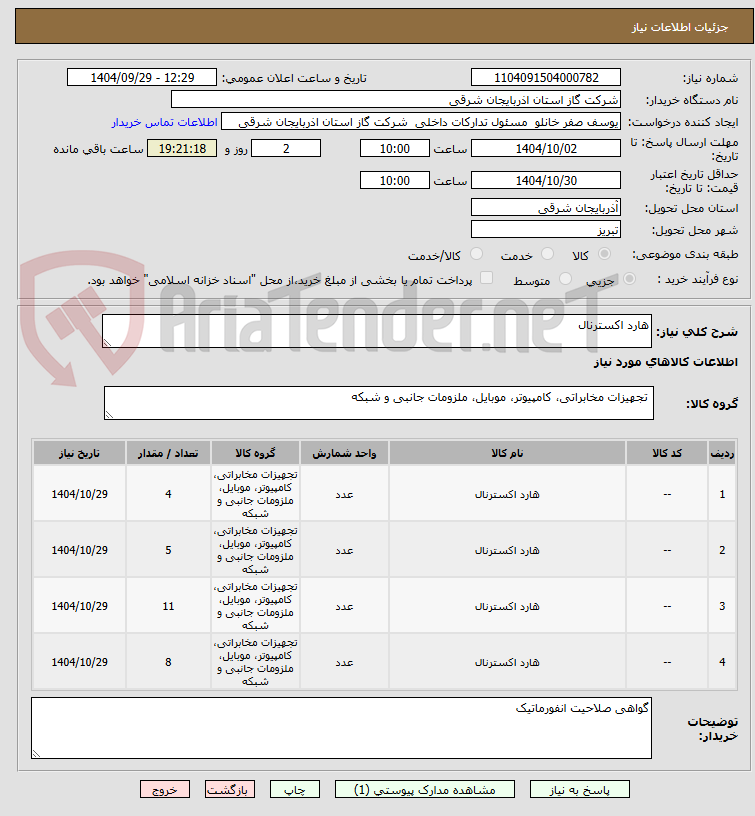This screenshot has height=816, width=755.
Task: Click the request creator field یوسف صفر خانلو
Action: tap(420, 122)
